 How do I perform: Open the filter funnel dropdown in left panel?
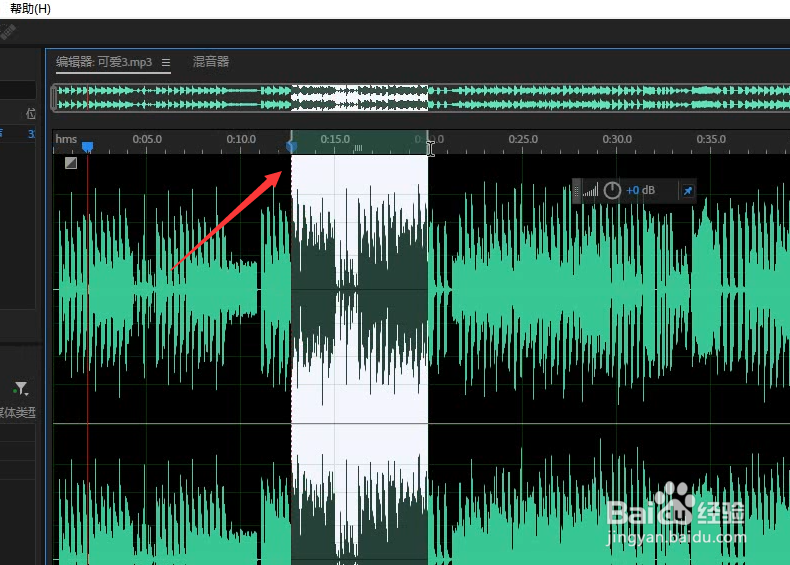click(x=21, y=389)
